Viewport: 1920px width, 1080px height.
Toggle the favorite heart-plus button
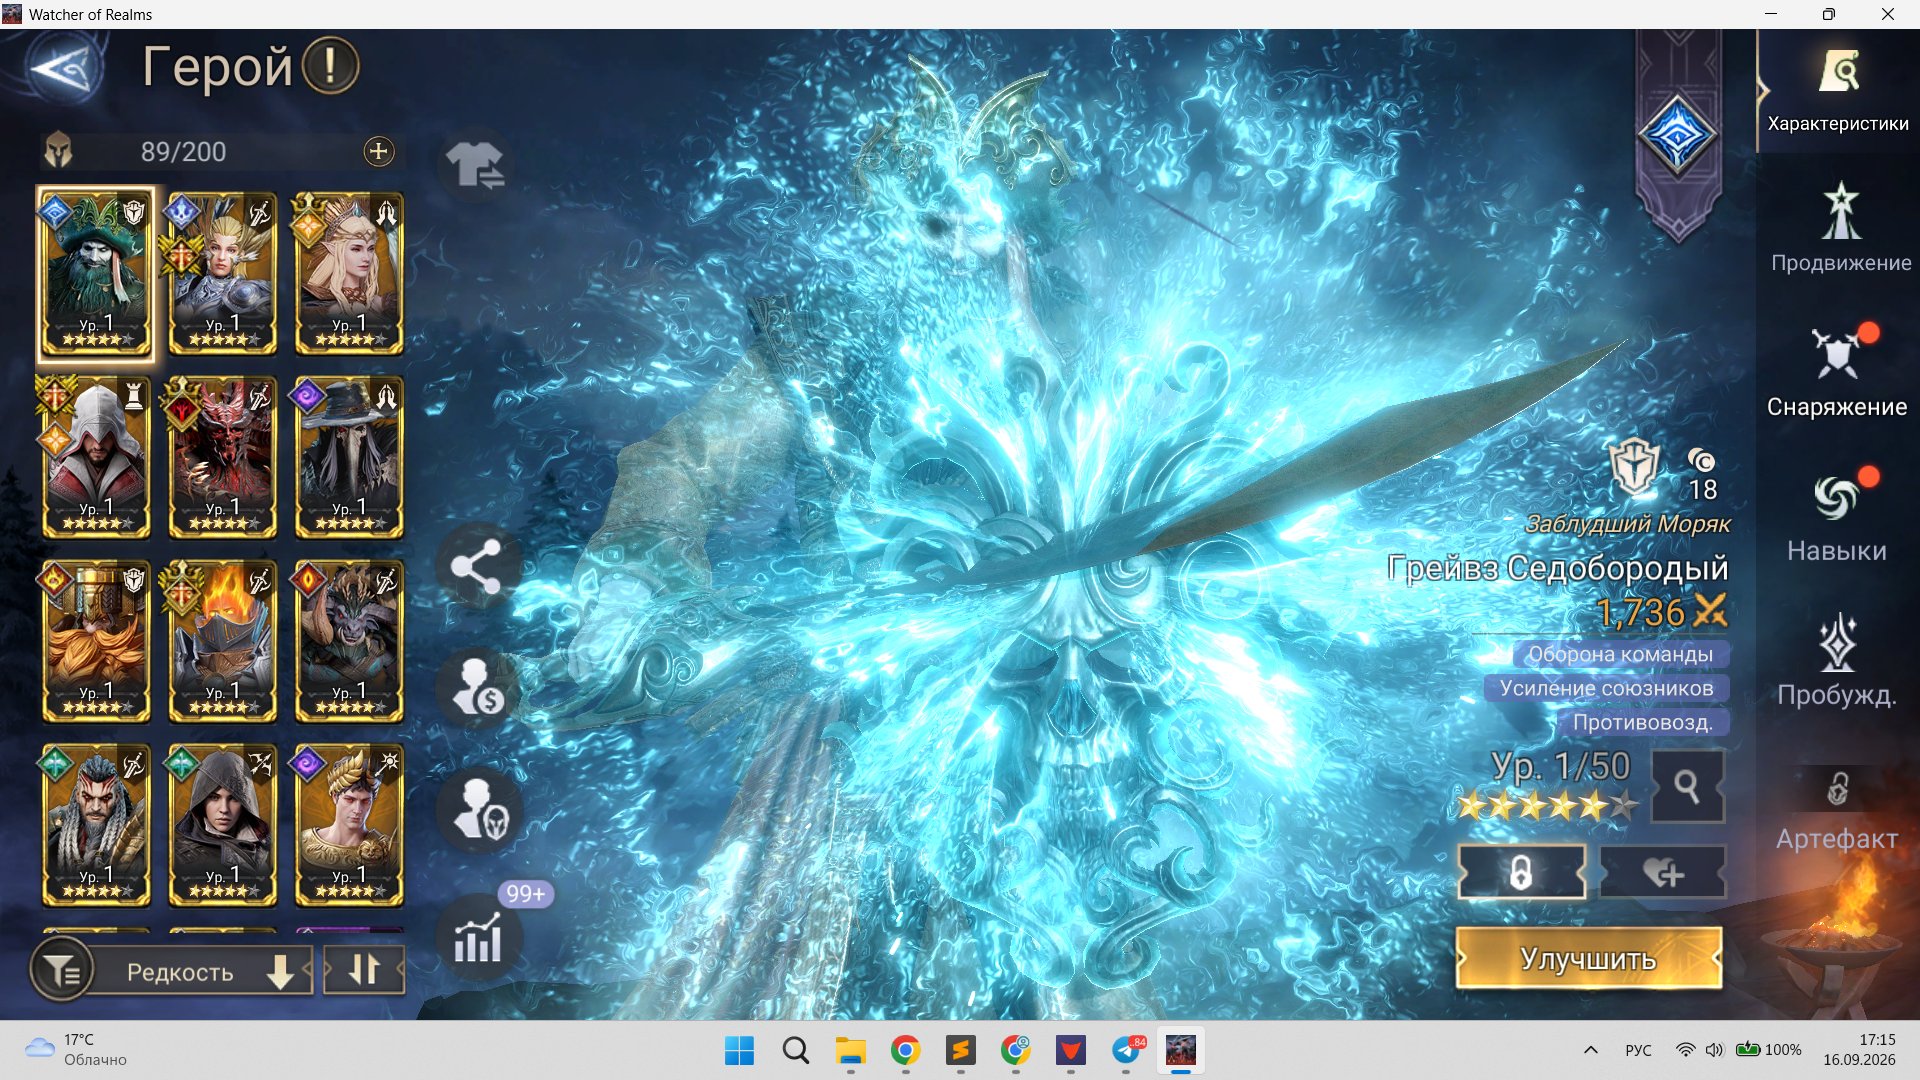pyautogui.click(x=1662, y=873)
